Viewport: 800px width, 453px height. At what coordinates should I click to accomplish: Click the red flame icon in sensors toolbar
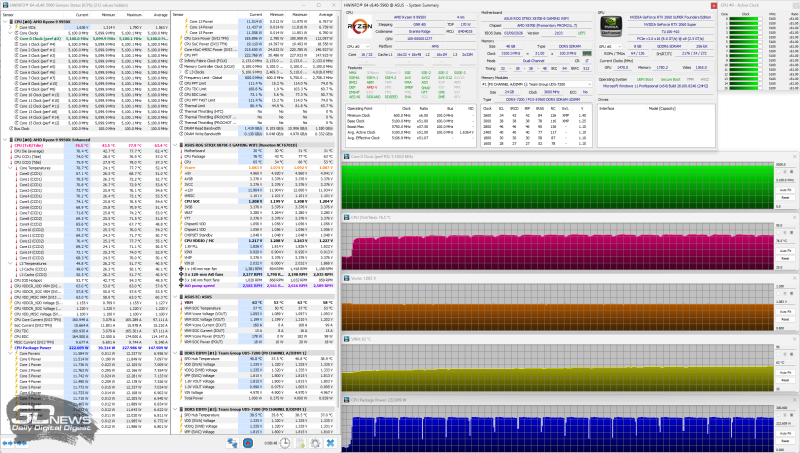point(248,443)
